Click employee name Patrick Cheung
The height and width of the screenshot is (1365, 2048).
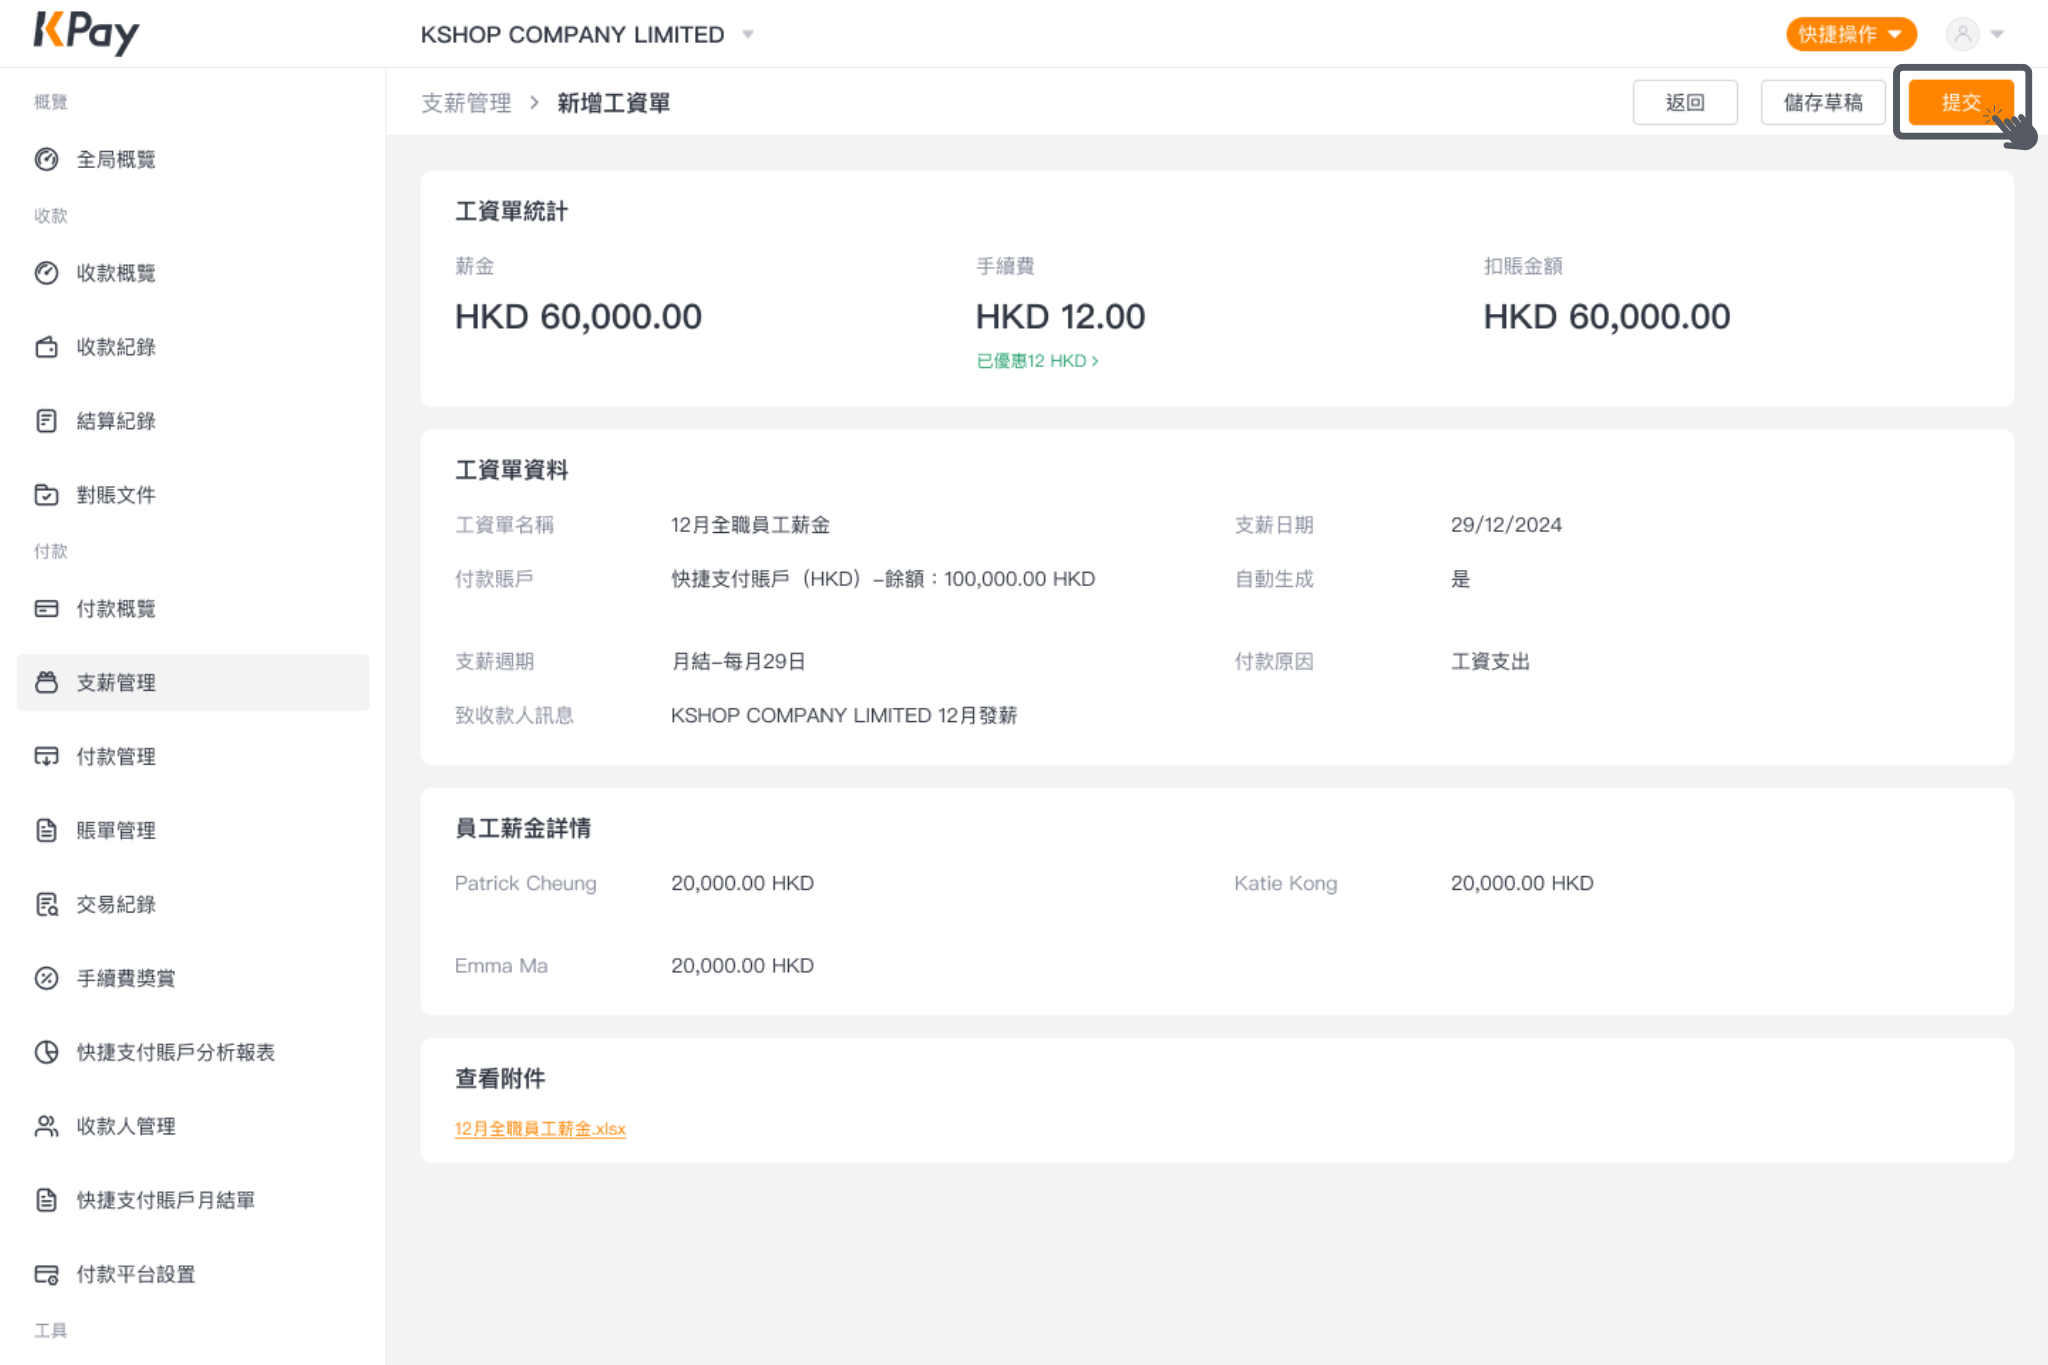tap(525, 883)
